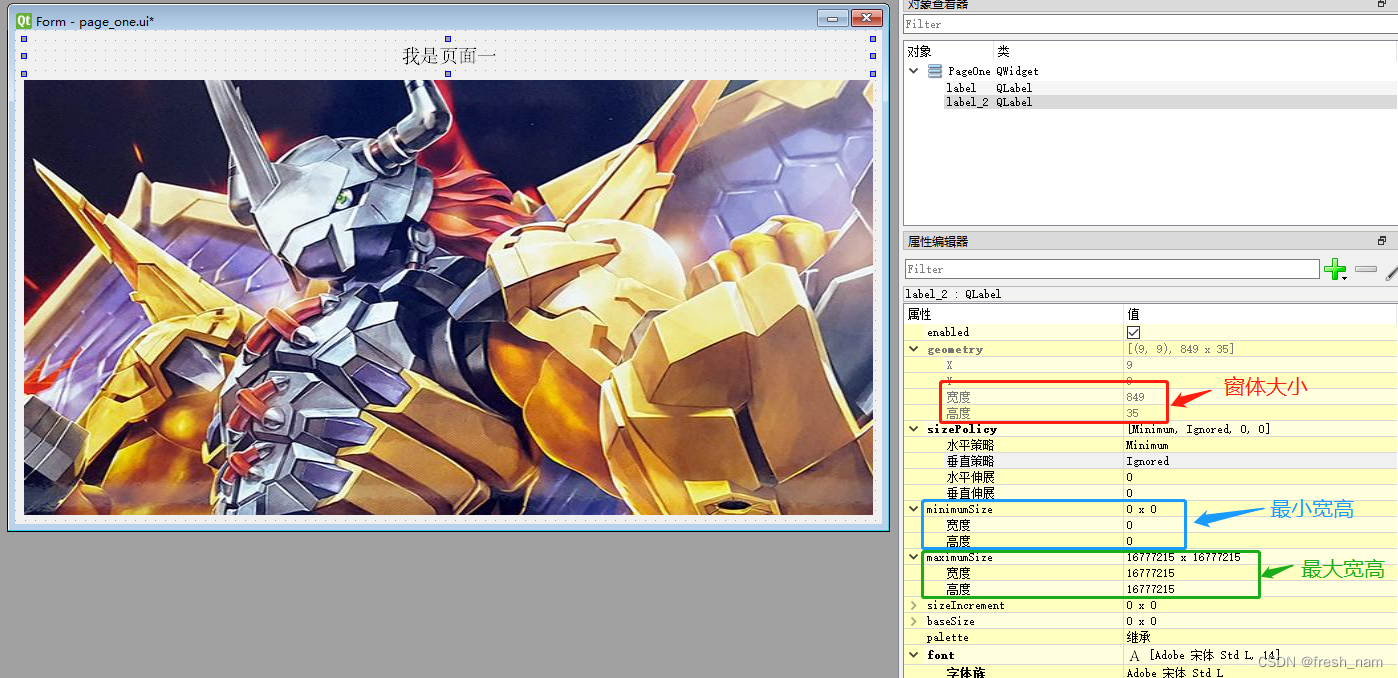
Task: Click the sizeIncrement value "0 x 0"
Action: tap(1141, 605)
